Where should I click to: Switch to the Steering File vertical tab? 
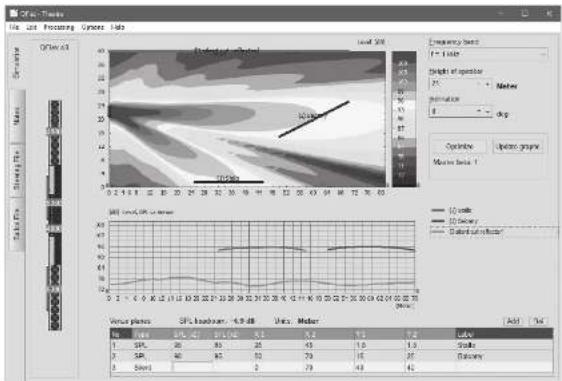(17, 170)
